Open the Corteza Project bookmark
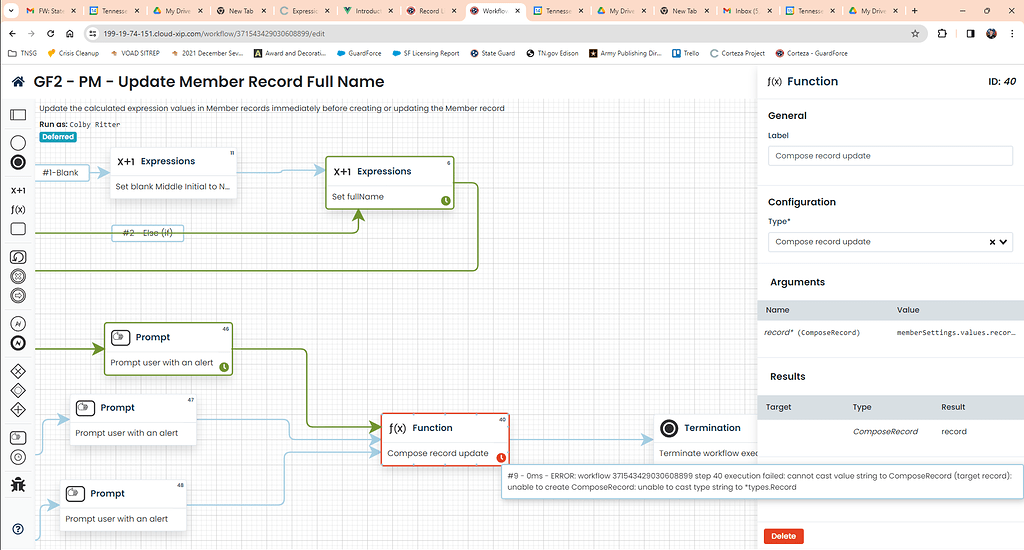Image resolution: width=1024 pixels, height=550 pixels. point(737,54)
